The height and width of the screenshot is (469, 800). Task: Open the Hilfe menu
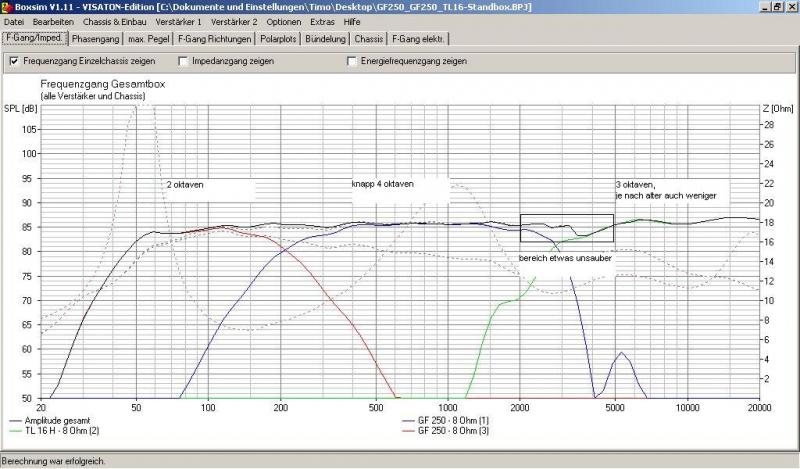point(352,21)
